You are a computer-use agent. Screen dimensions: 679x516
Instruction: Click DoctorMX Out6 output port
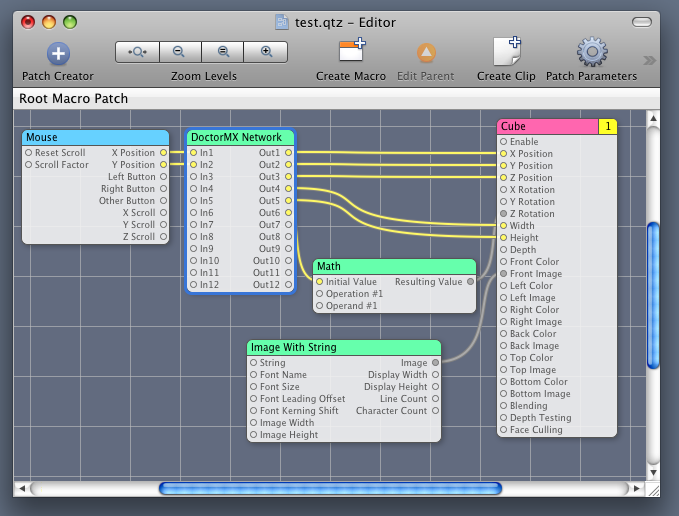tap(288, 213)
